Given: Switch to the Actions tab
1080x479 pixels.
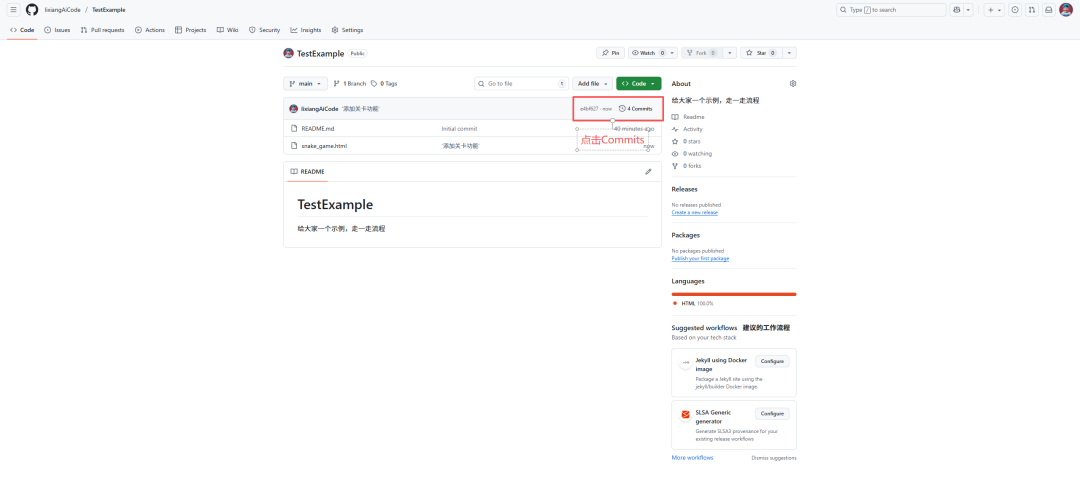Looking at the screenshot, I should 150,30.
